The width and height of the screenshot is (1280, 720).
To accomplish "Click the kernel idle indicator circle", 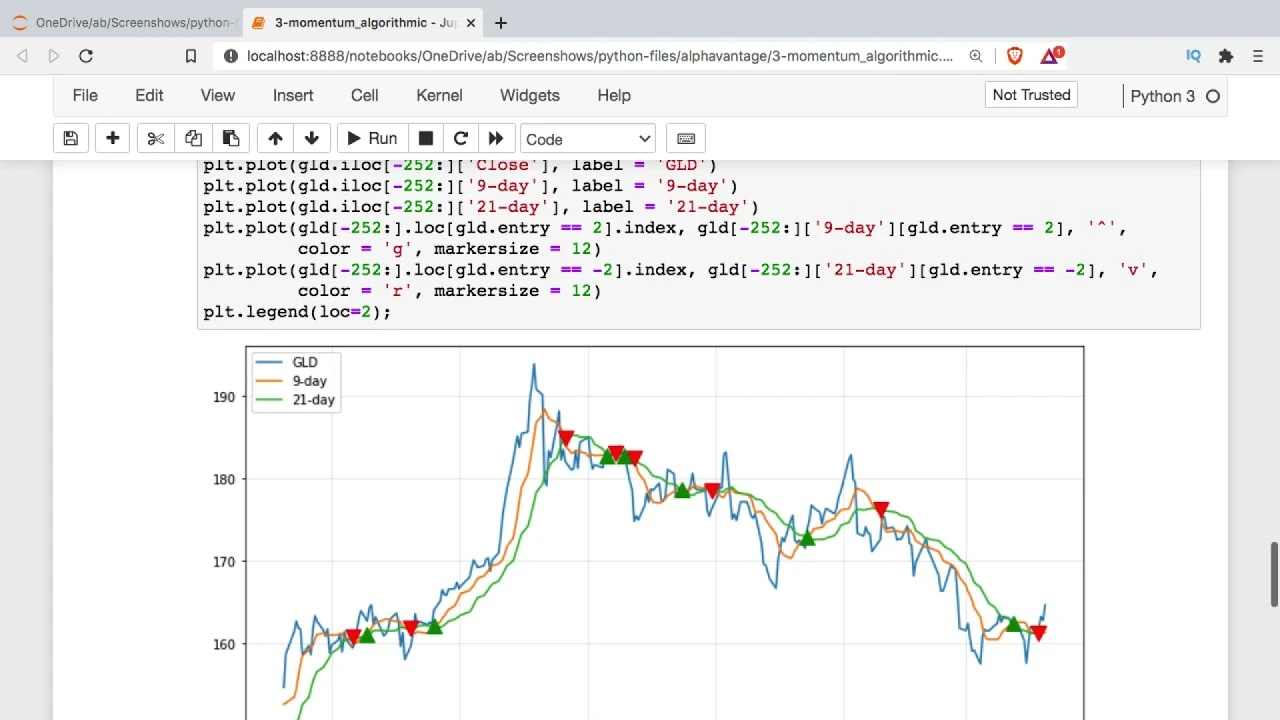I will (1213, 96).
